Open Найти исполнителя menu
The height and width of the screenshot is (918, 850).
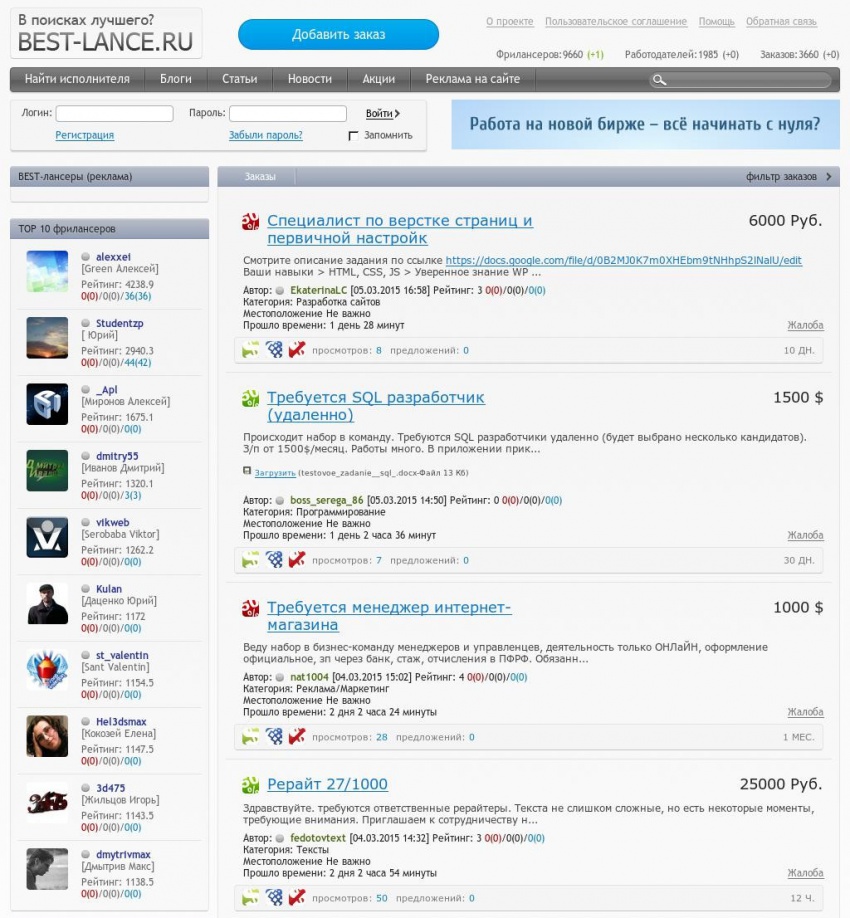click(77, 79)
